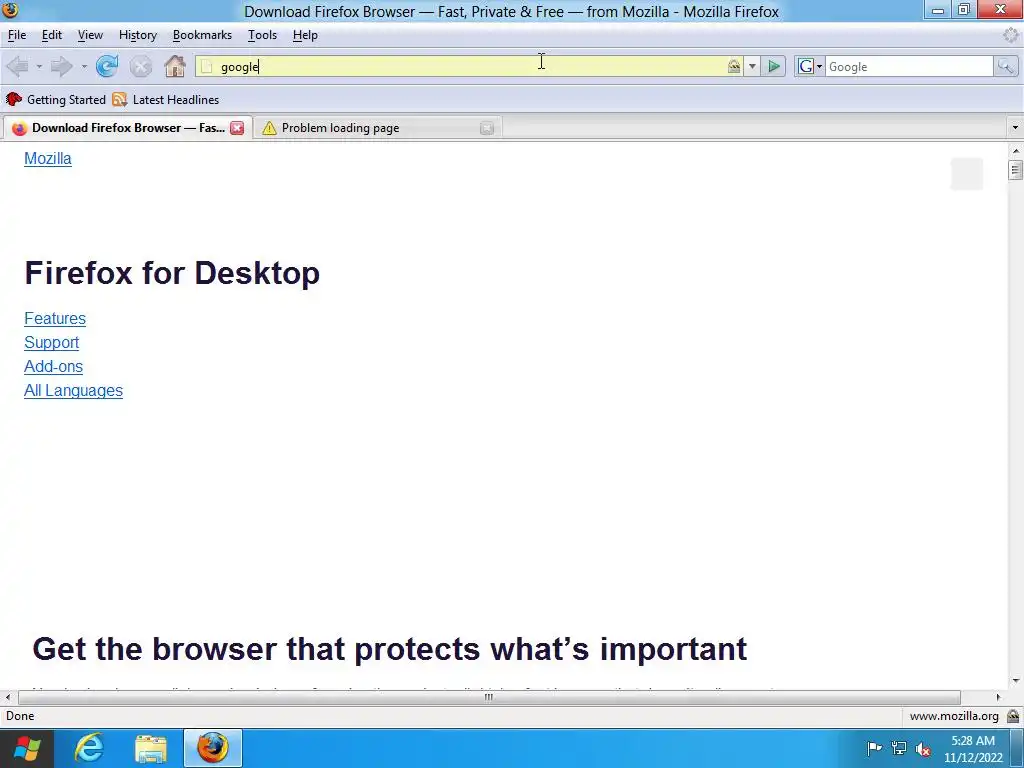1024x768 pixels.
Task: Click the Stop loading button
Action: click(140, 66)
